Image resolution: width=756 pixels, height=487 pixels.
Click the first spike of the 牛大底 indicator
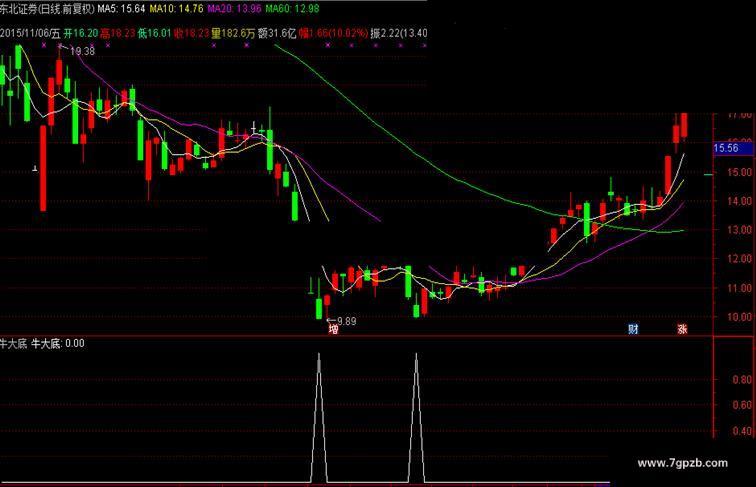[x=319, y=417]
